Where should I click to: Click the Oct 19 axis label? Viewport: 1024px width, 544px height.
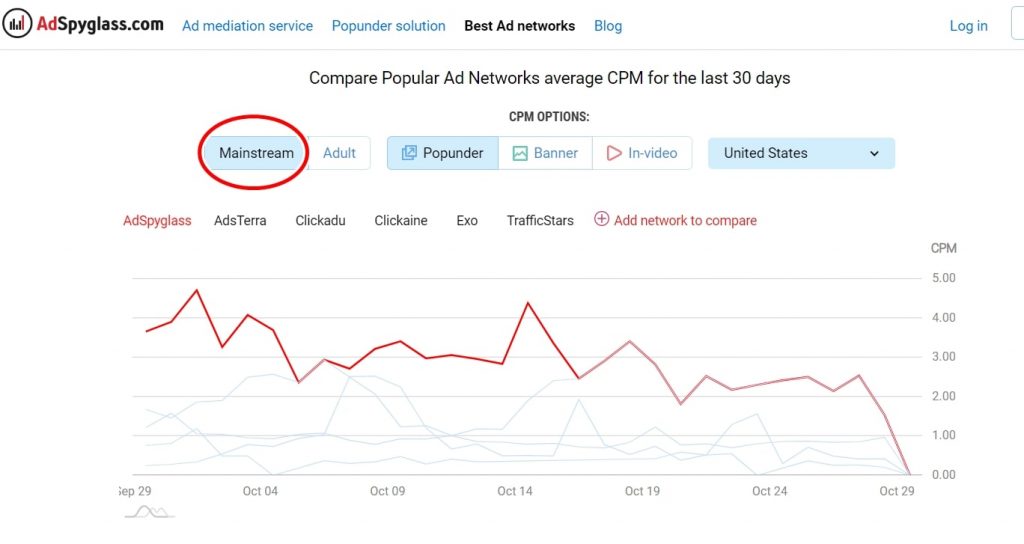(642, 491)
